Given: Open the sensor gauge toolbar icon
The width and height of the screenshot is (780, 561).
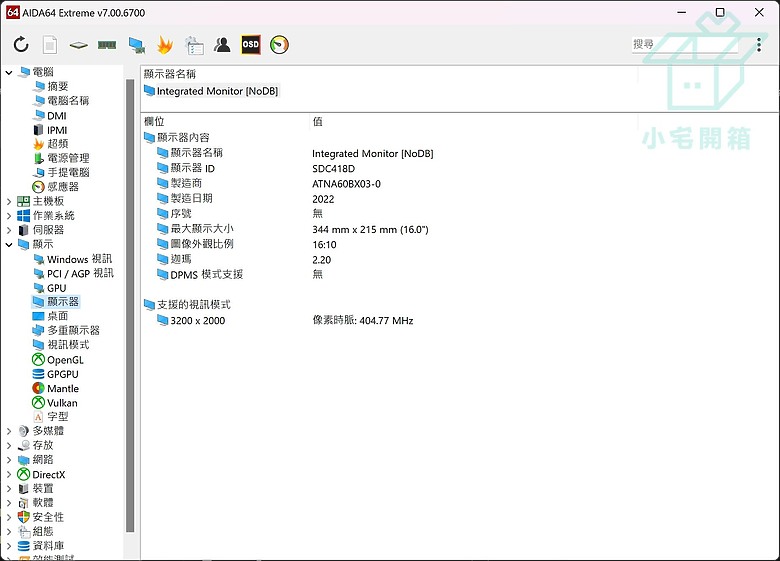Looking at the screenshot, I should click(x=279, y=45).
